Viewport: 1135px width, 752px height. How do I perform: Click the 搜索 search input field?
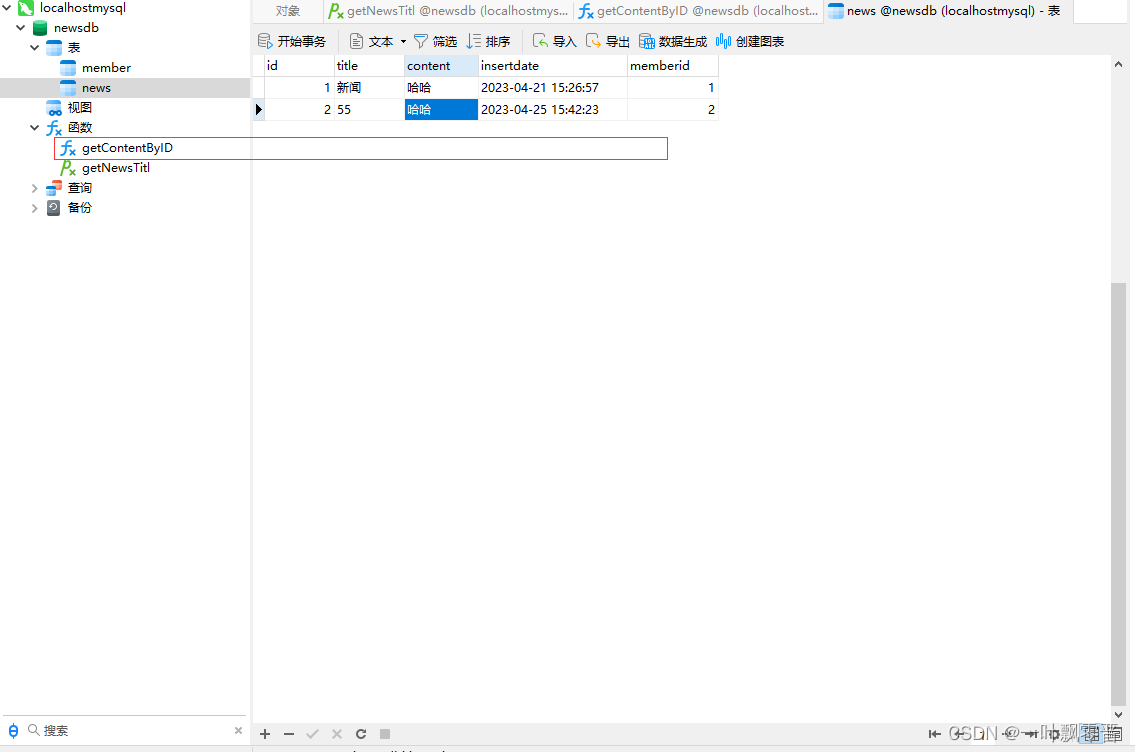[136, 730]
